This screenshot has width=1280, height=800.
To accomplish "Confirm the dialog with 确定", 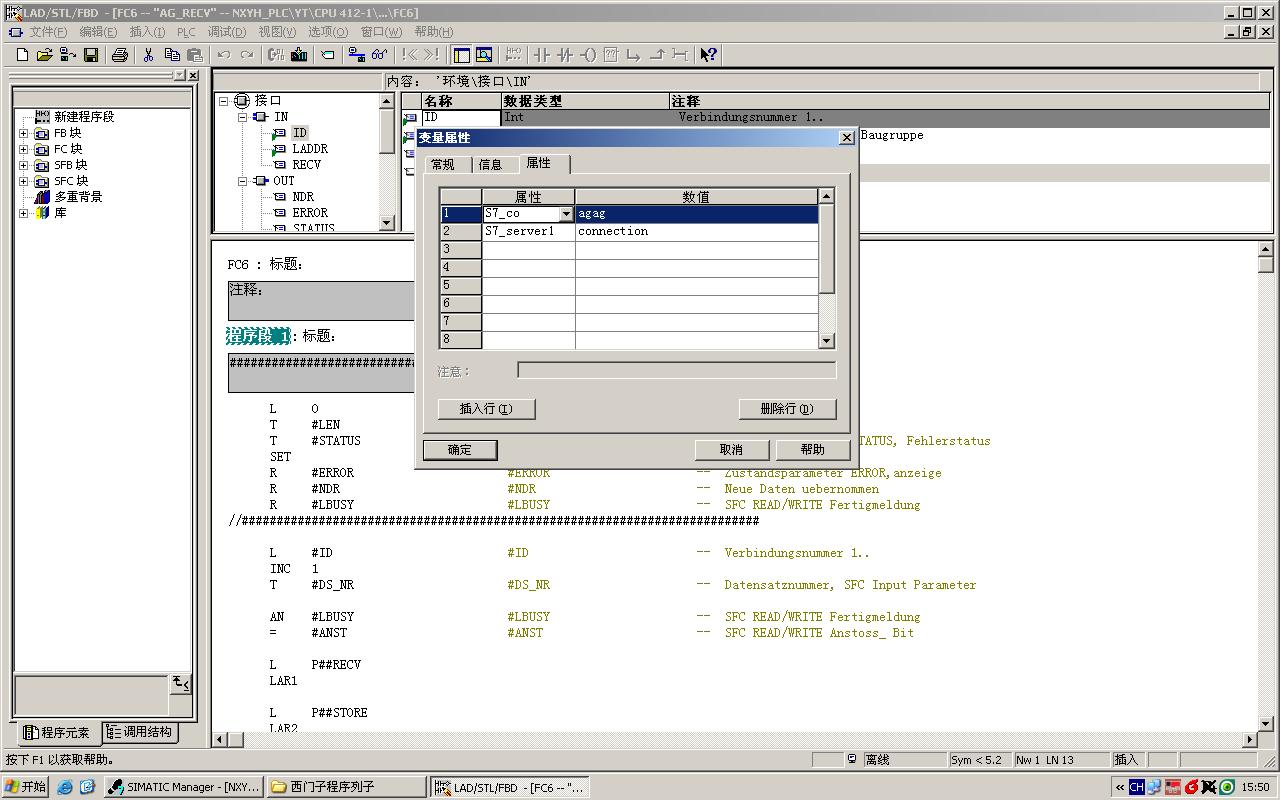I will 460,450.
